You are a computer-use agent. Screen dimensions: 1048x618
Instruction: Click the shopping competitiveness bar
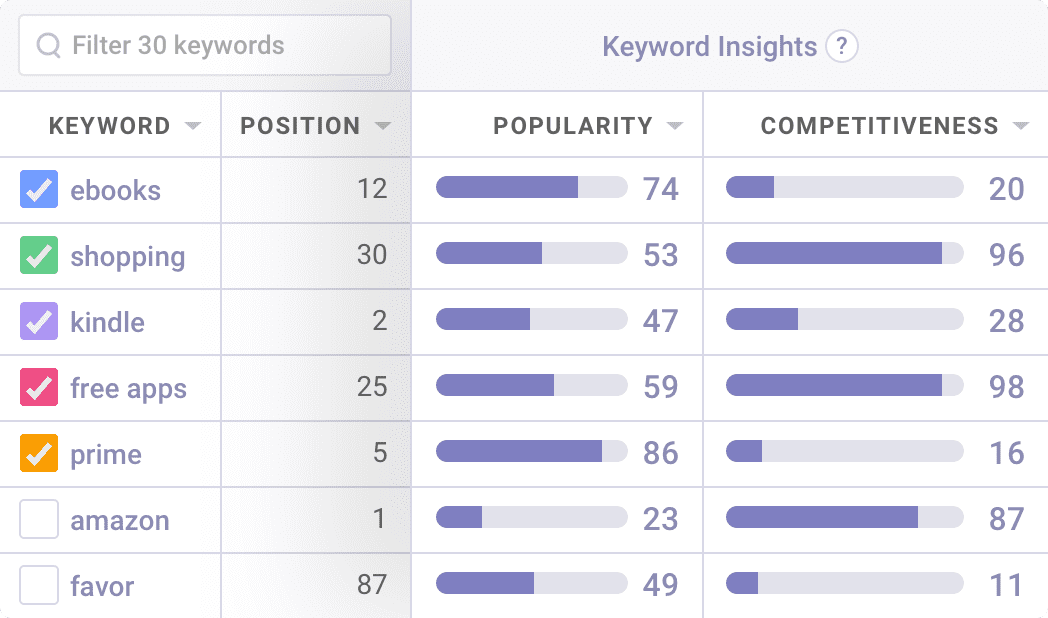tap(844, 254)
